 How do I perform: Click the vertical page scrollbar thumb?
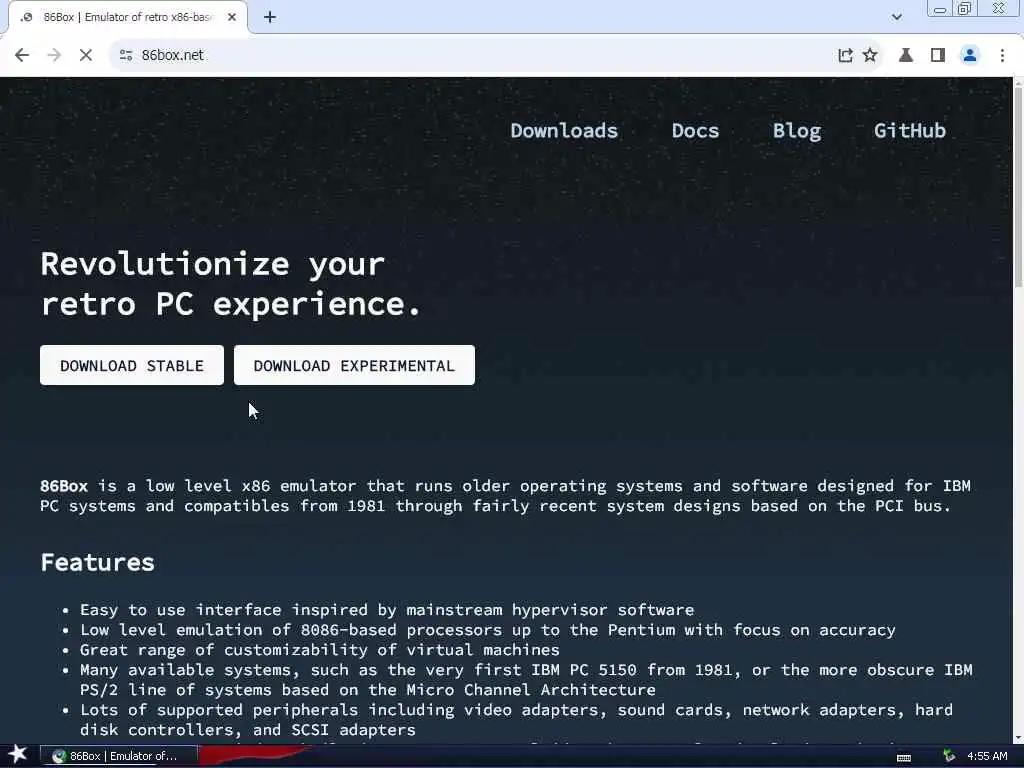tap(1018, 186)
